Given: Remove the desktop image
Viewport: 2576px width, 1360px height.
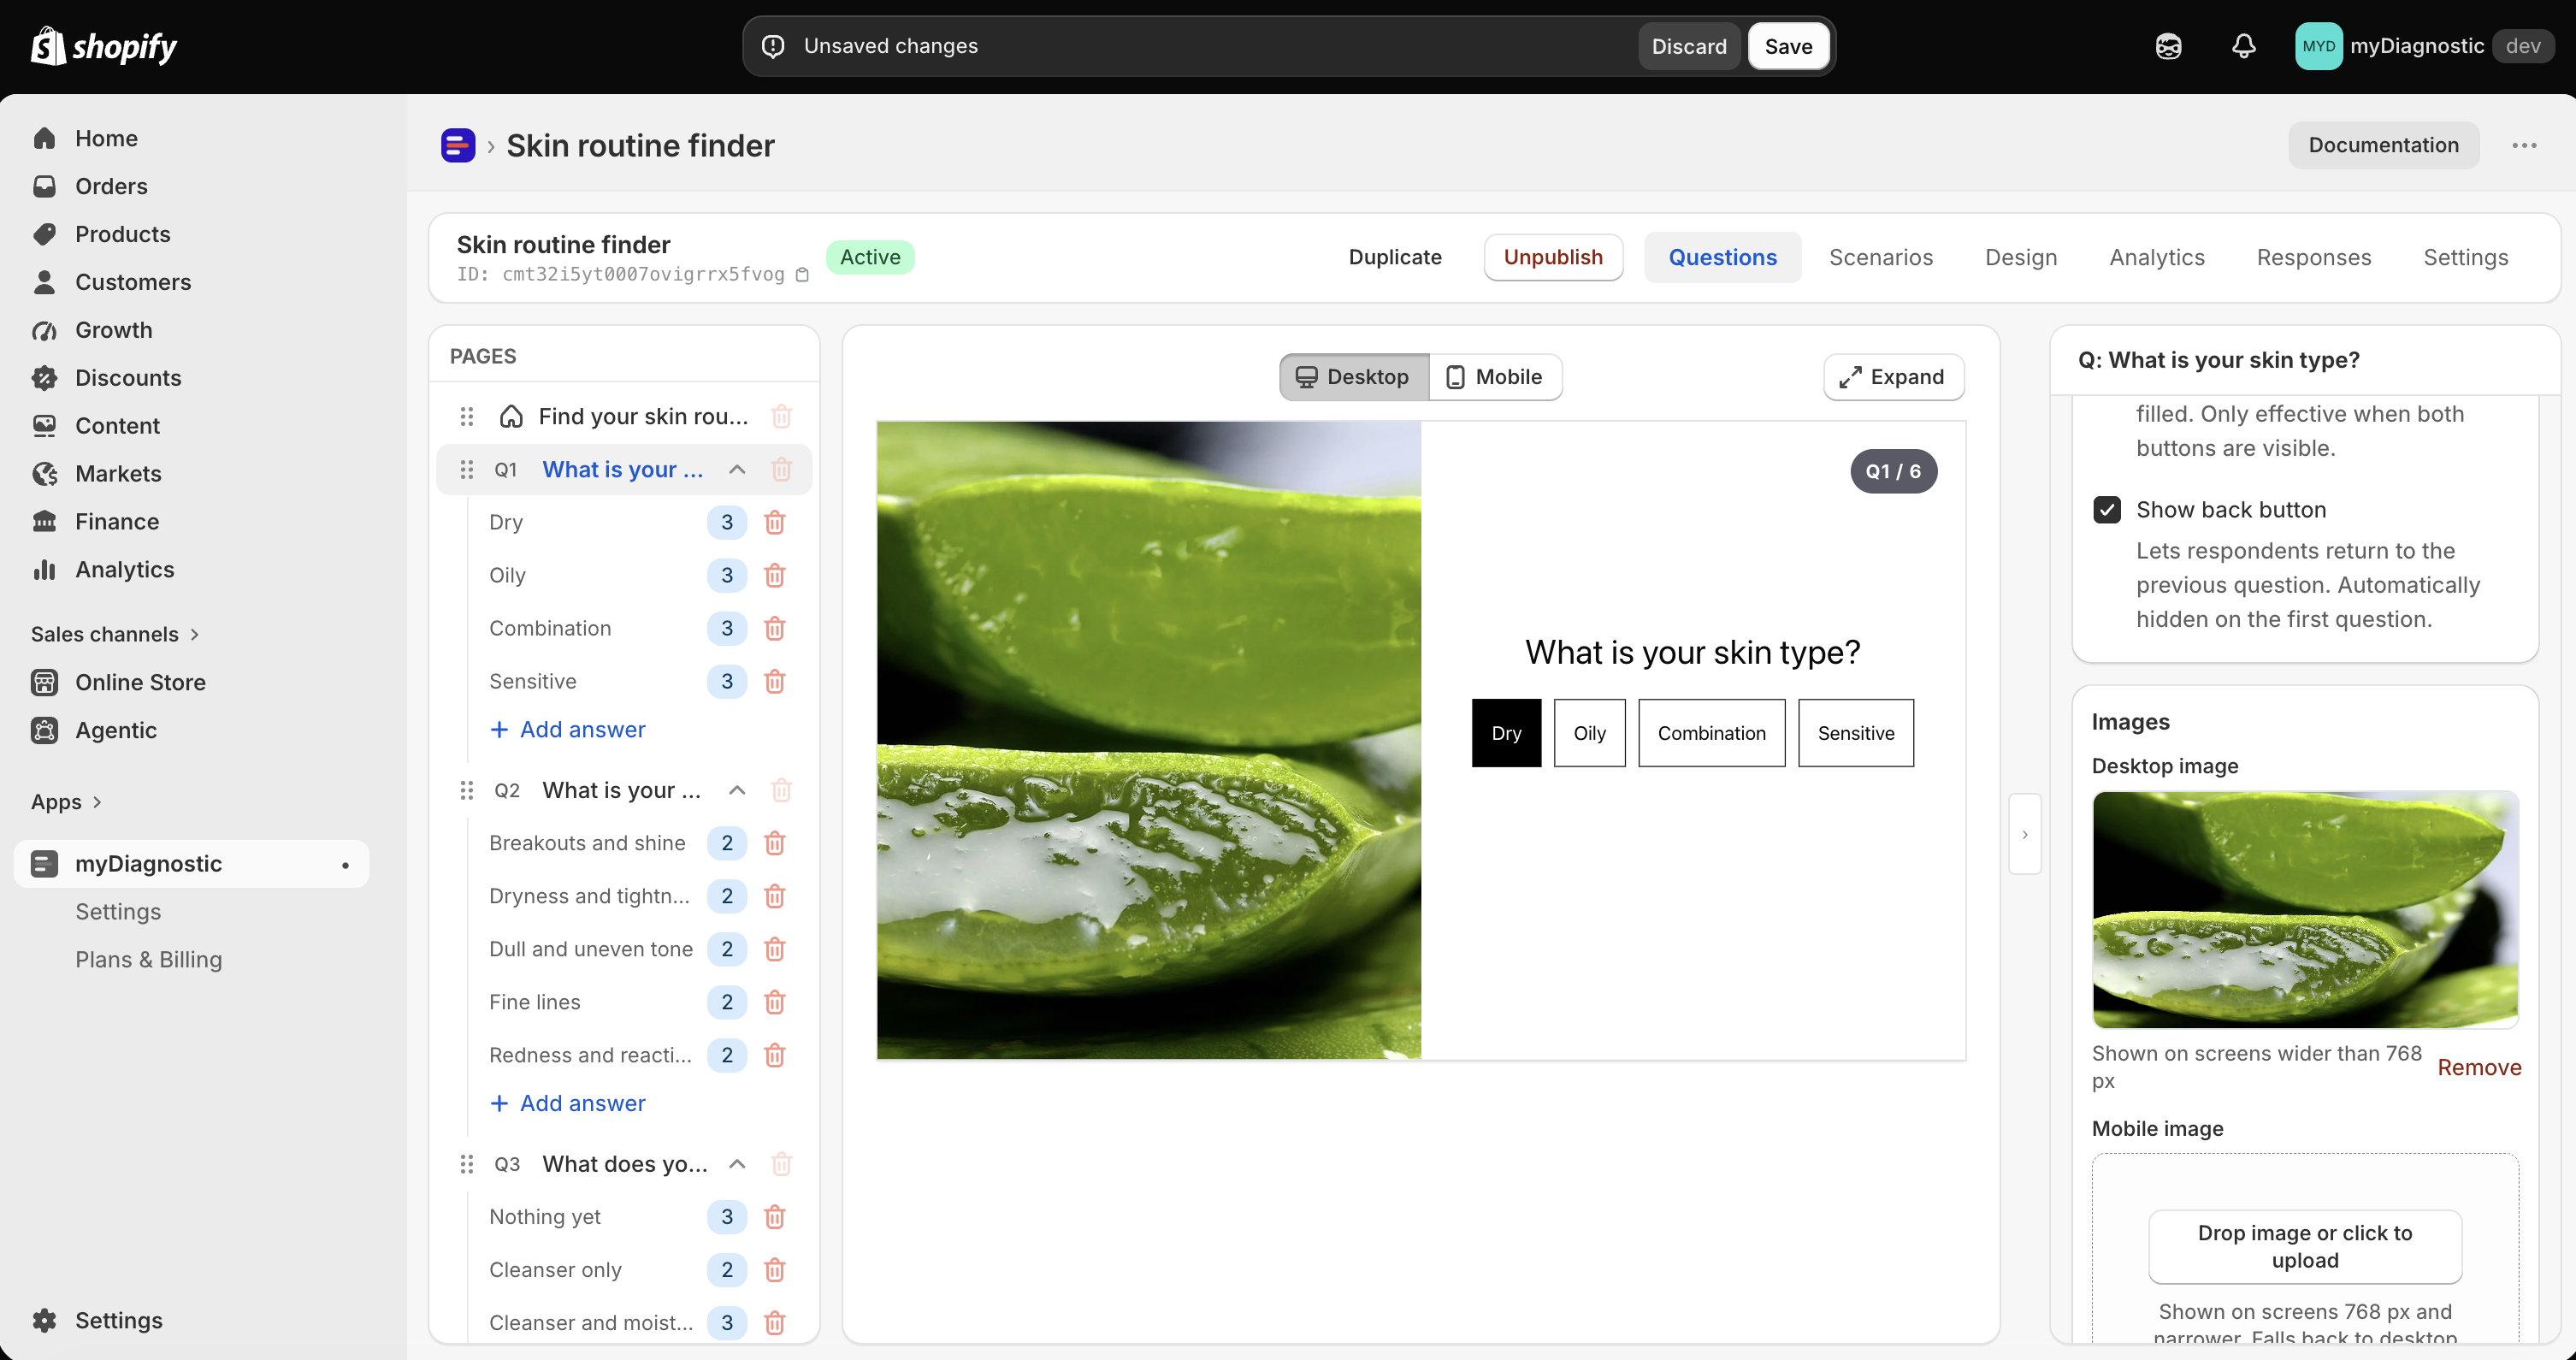Looking at the screenshot, I should pyautogui.click(x=2479, y=1067).
